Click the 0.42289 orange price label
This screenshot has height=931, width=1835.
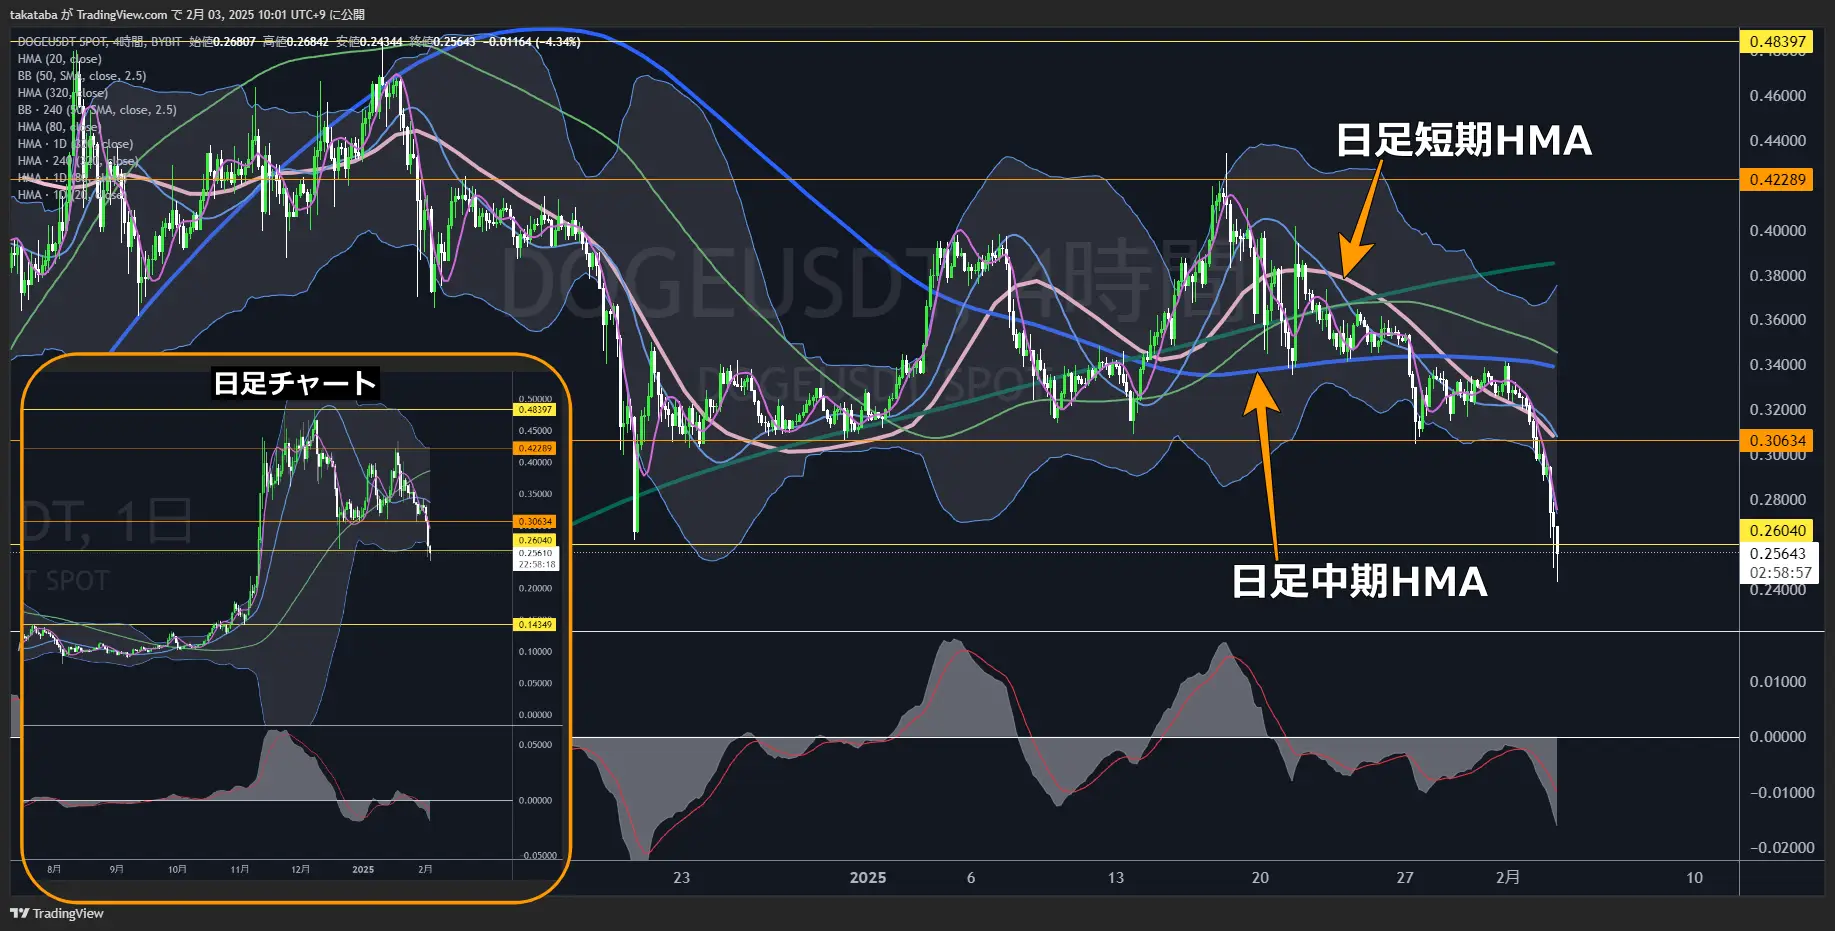[x=1777, y=180]
